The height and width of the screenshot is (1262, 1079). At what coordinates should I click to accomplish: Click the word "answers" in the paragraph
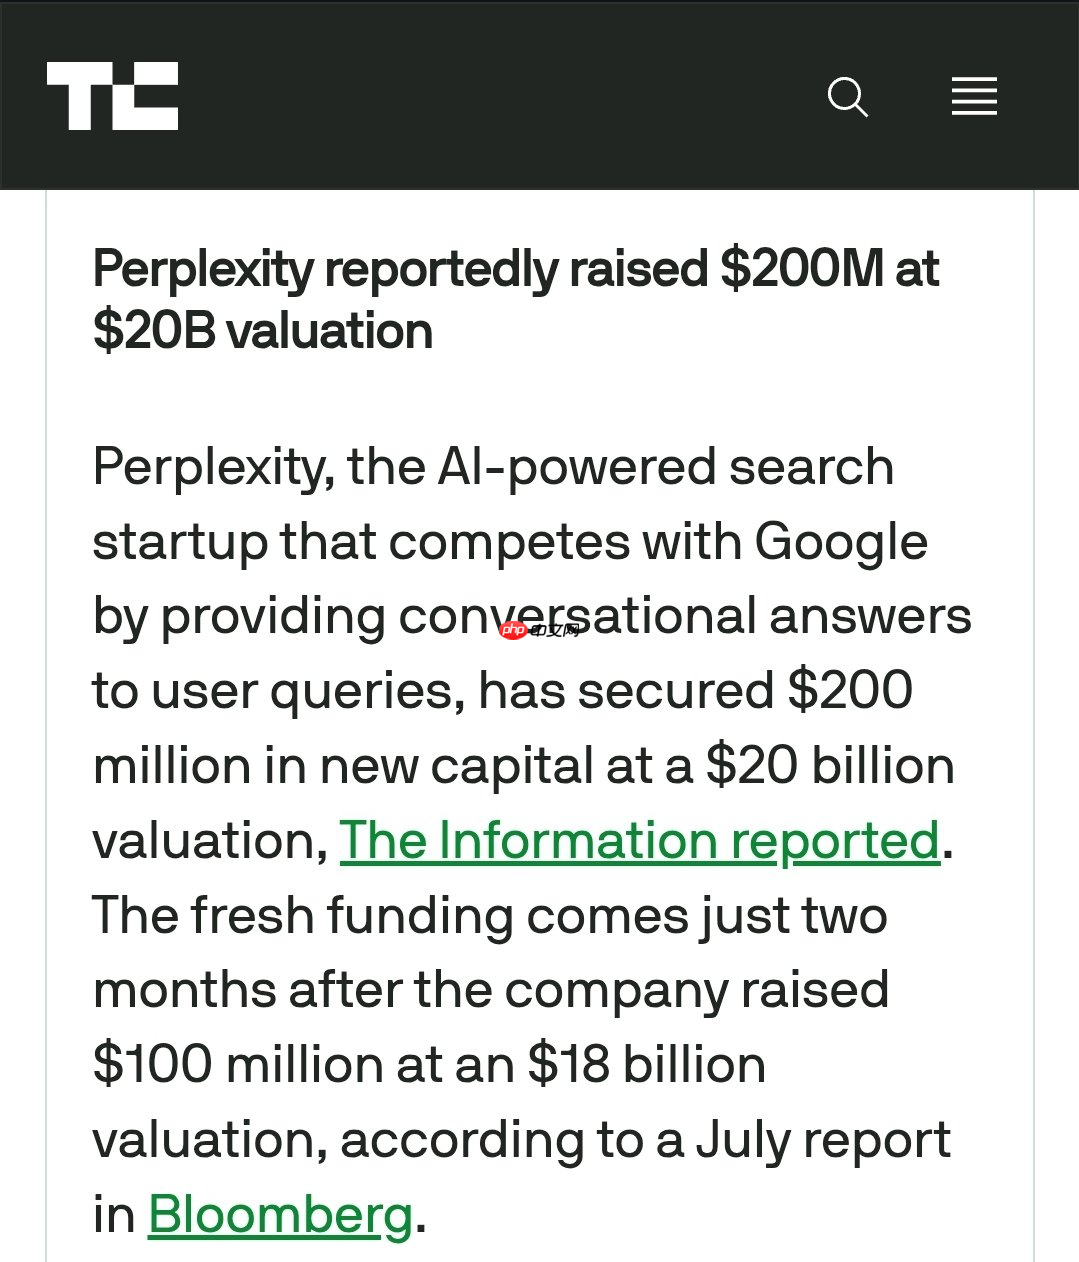tap(870, 616)
